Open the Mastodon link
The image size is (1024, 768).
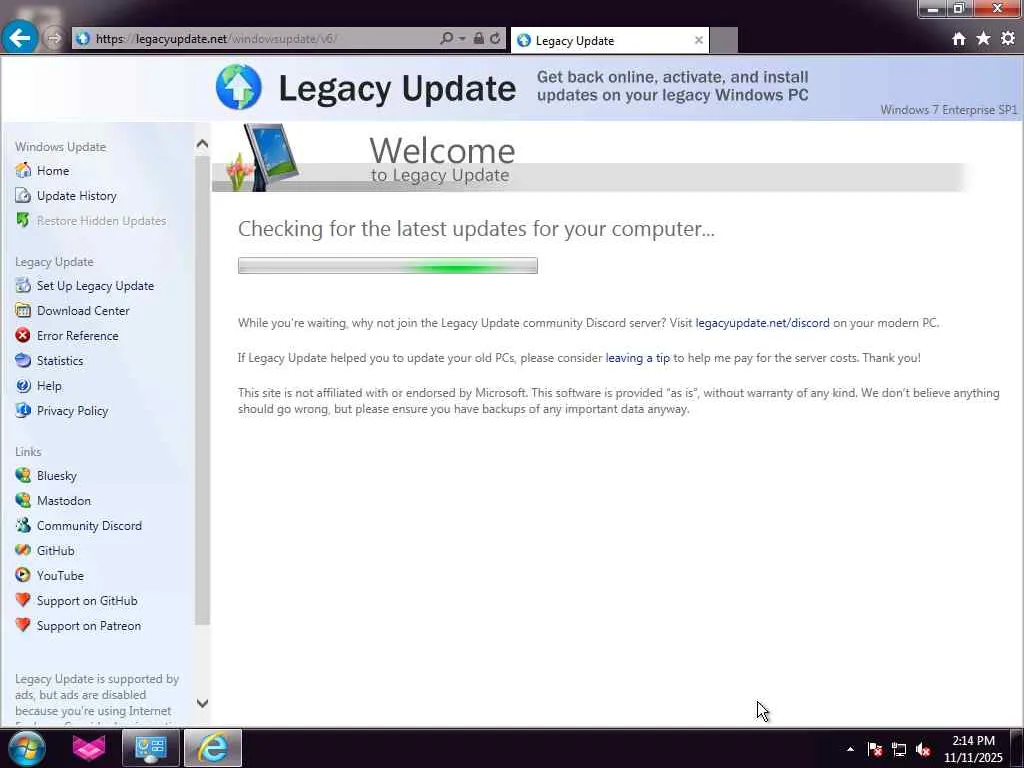pos(64,501)
